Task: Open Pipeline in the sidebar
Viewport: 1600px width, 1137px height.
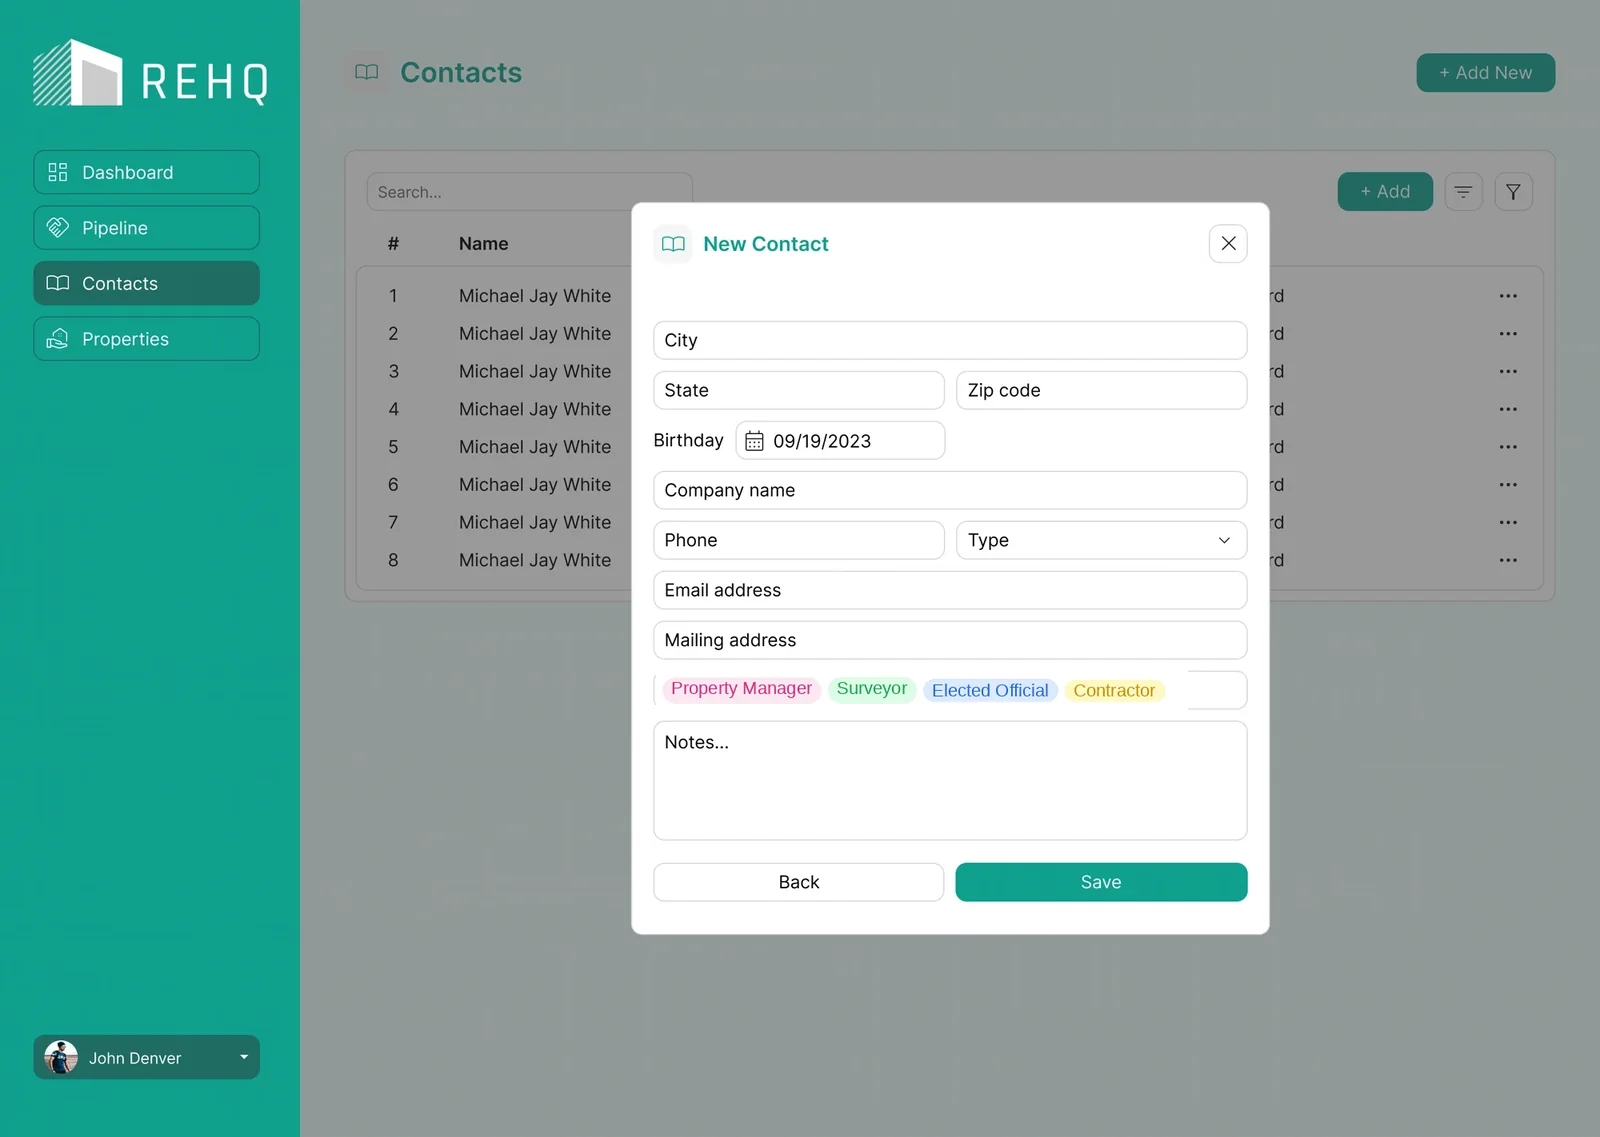Action: click(x=146, y=228)
